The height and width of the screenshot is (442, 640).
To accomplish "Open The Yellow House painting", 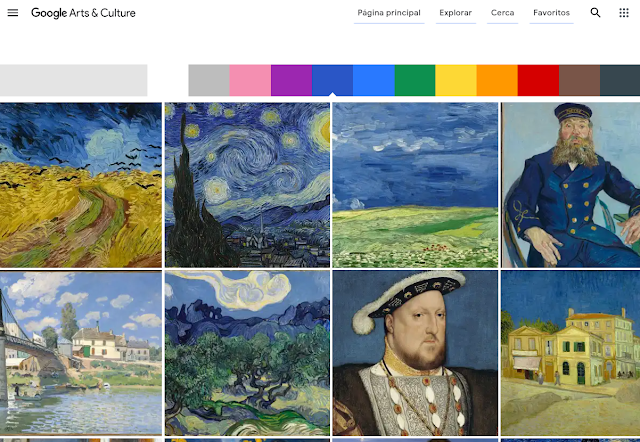I will (571, 353).
